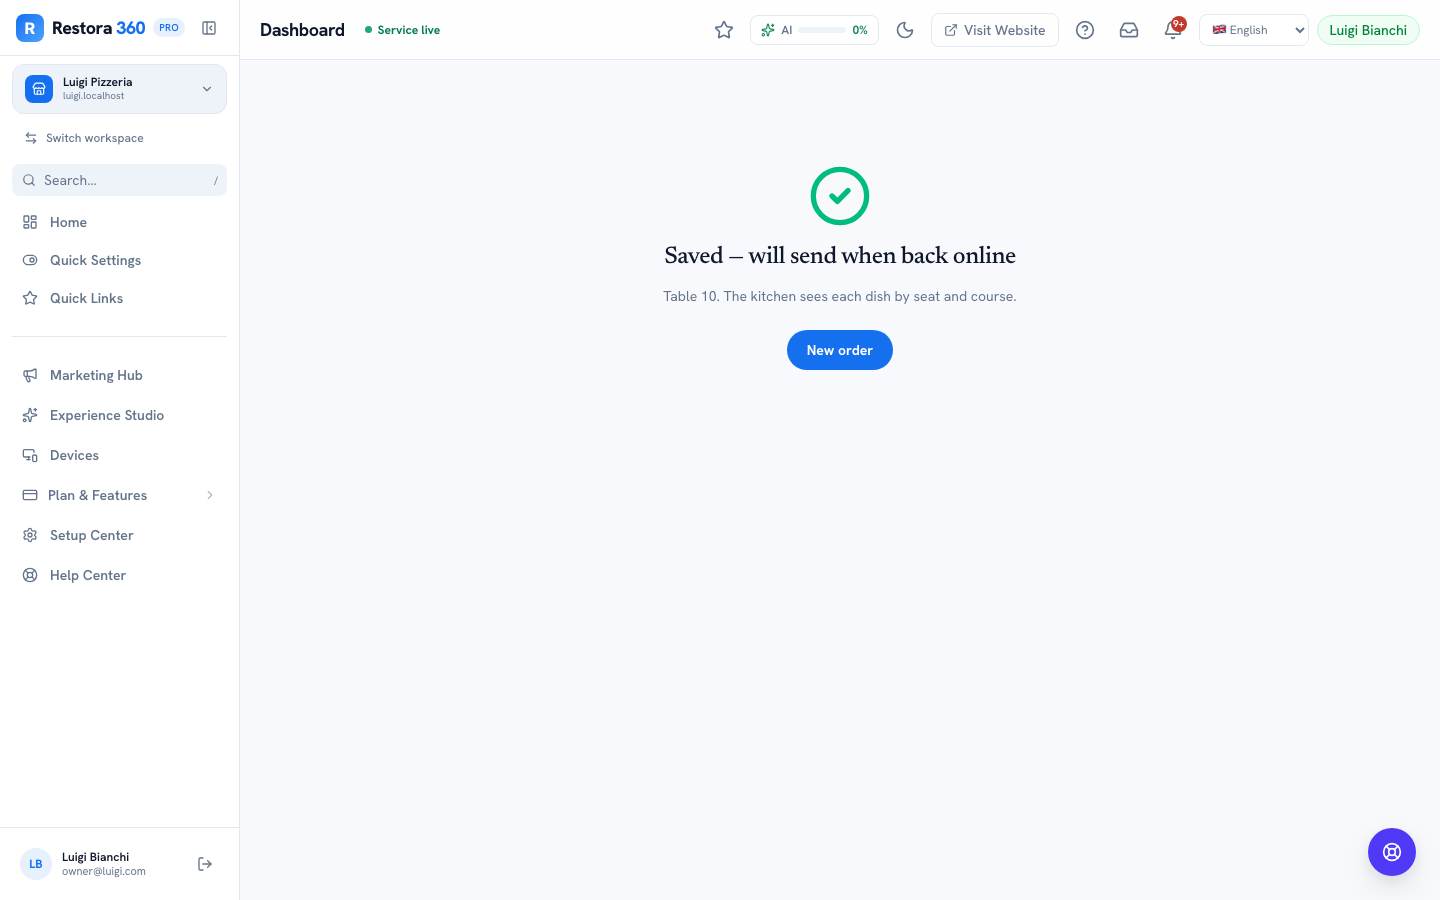The height and width of the screenshot is (900, 1440).
Task: Click the green saved checkmark icon
Action: (x=840, y=196)
